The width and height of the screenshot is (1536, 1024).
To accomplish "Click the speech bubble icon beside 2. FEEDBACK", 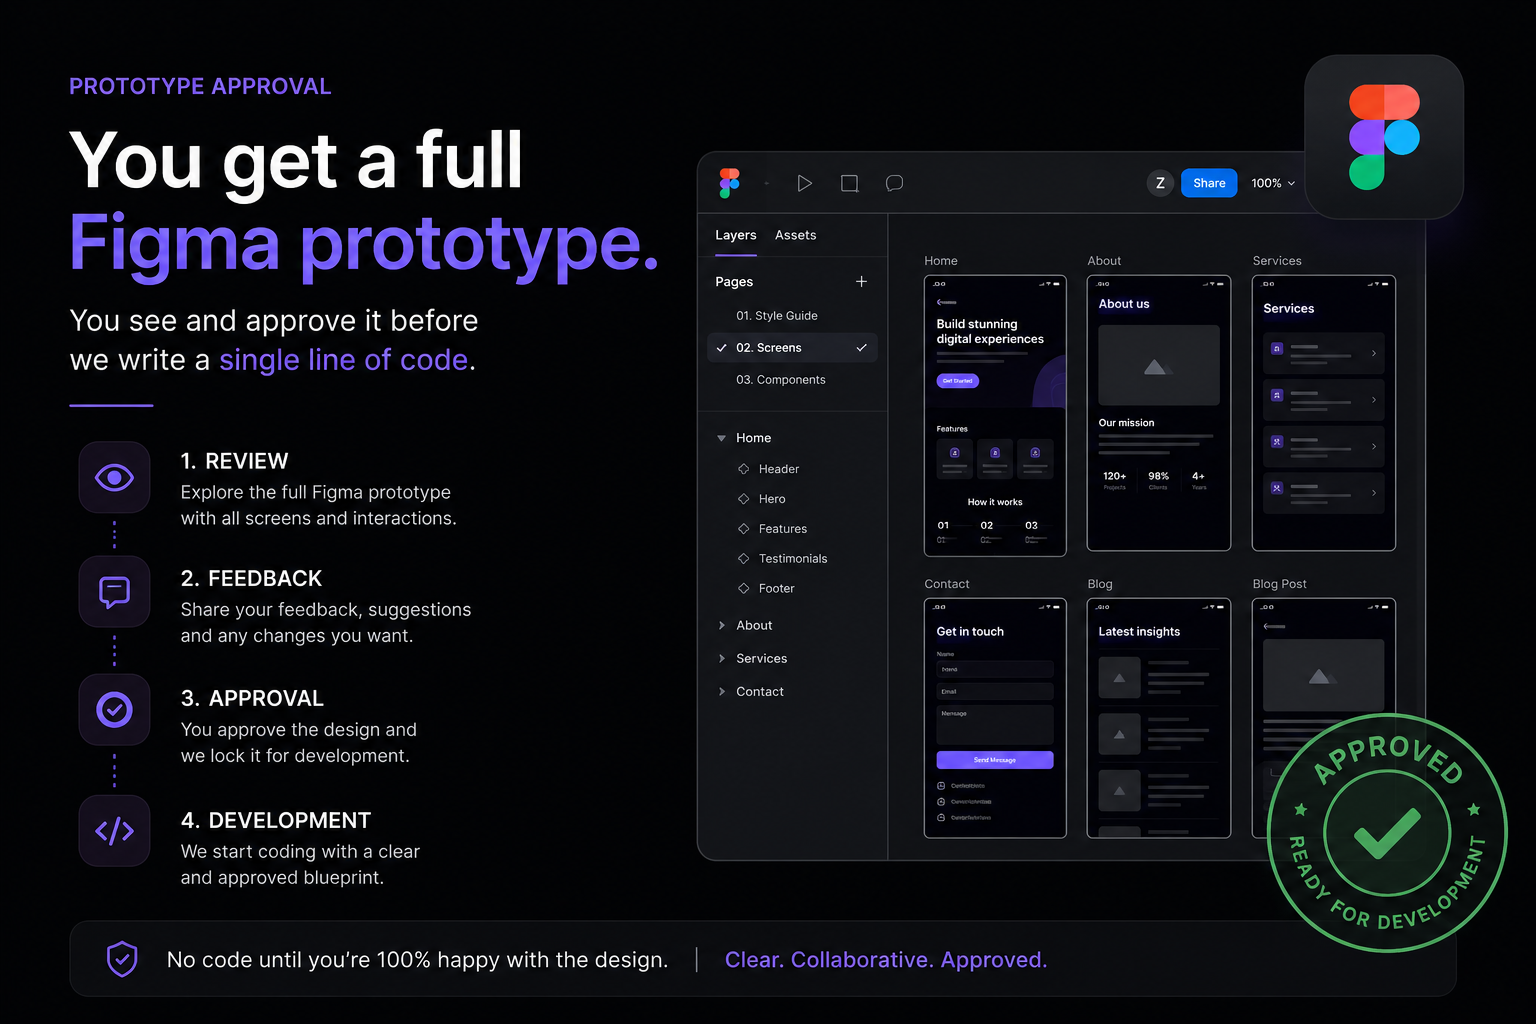I will [x=114, y=592].
